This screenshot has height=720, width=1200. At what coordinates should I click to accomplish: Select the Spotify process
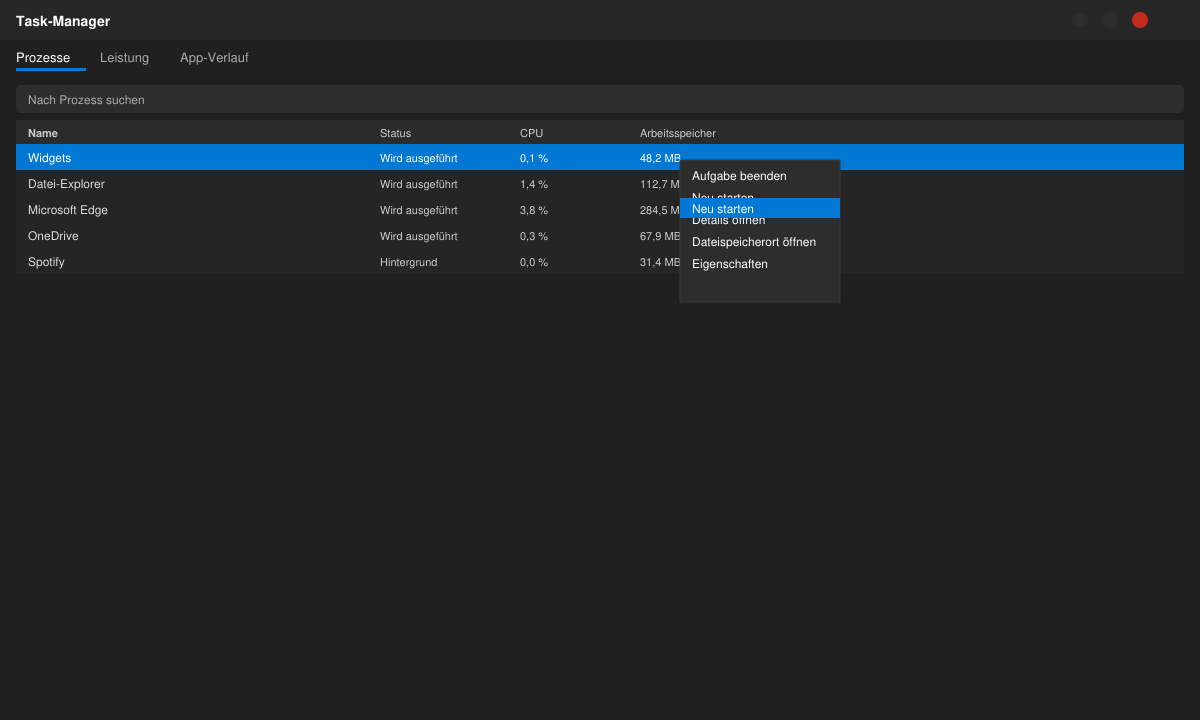click(600, 262)
